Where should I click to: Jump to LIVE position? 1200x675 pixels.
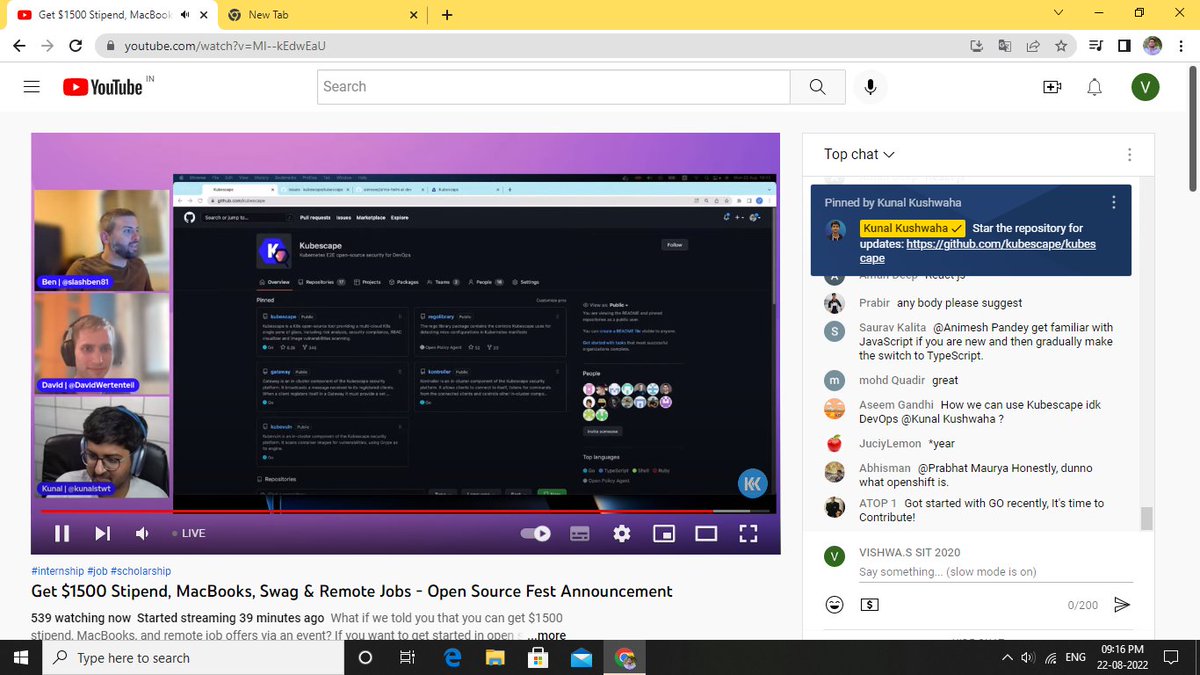click(187, 533)
